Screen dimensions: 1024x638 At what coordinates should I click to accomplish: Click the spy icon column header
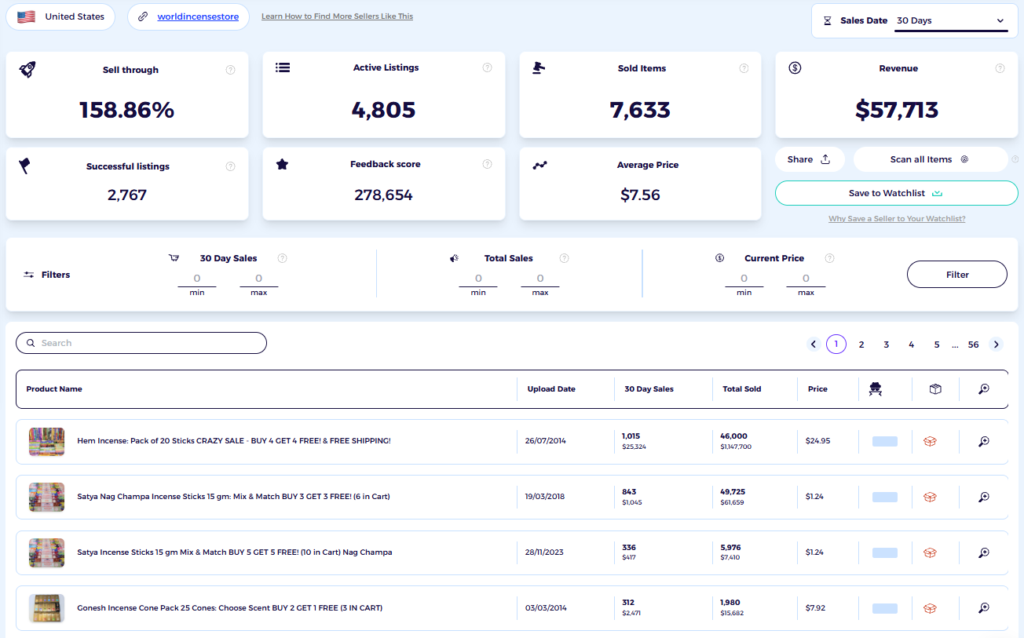(x=875, y=389)
